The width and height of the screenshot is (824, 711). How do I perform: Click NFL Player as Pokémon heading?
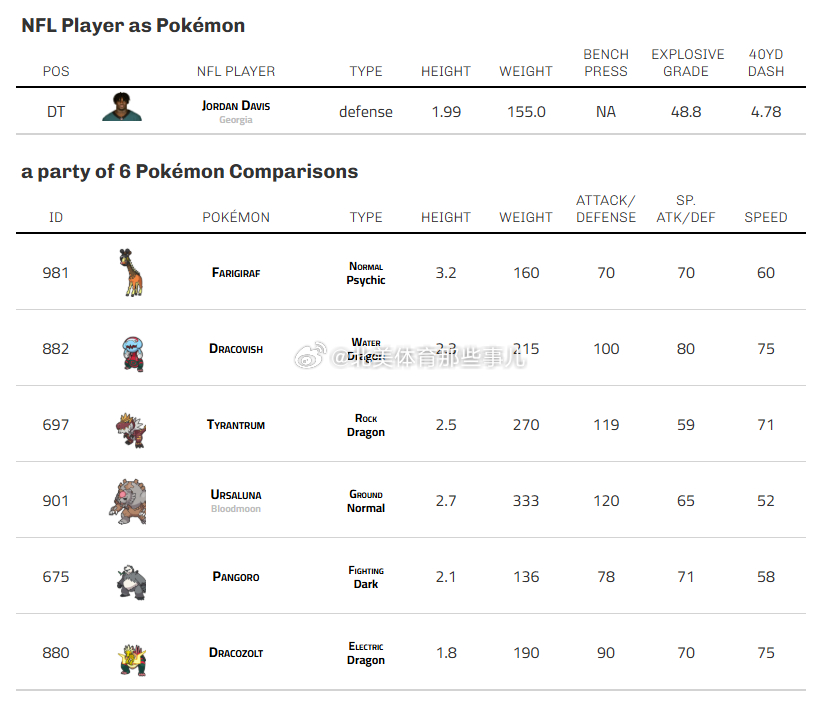click(133, 26)
